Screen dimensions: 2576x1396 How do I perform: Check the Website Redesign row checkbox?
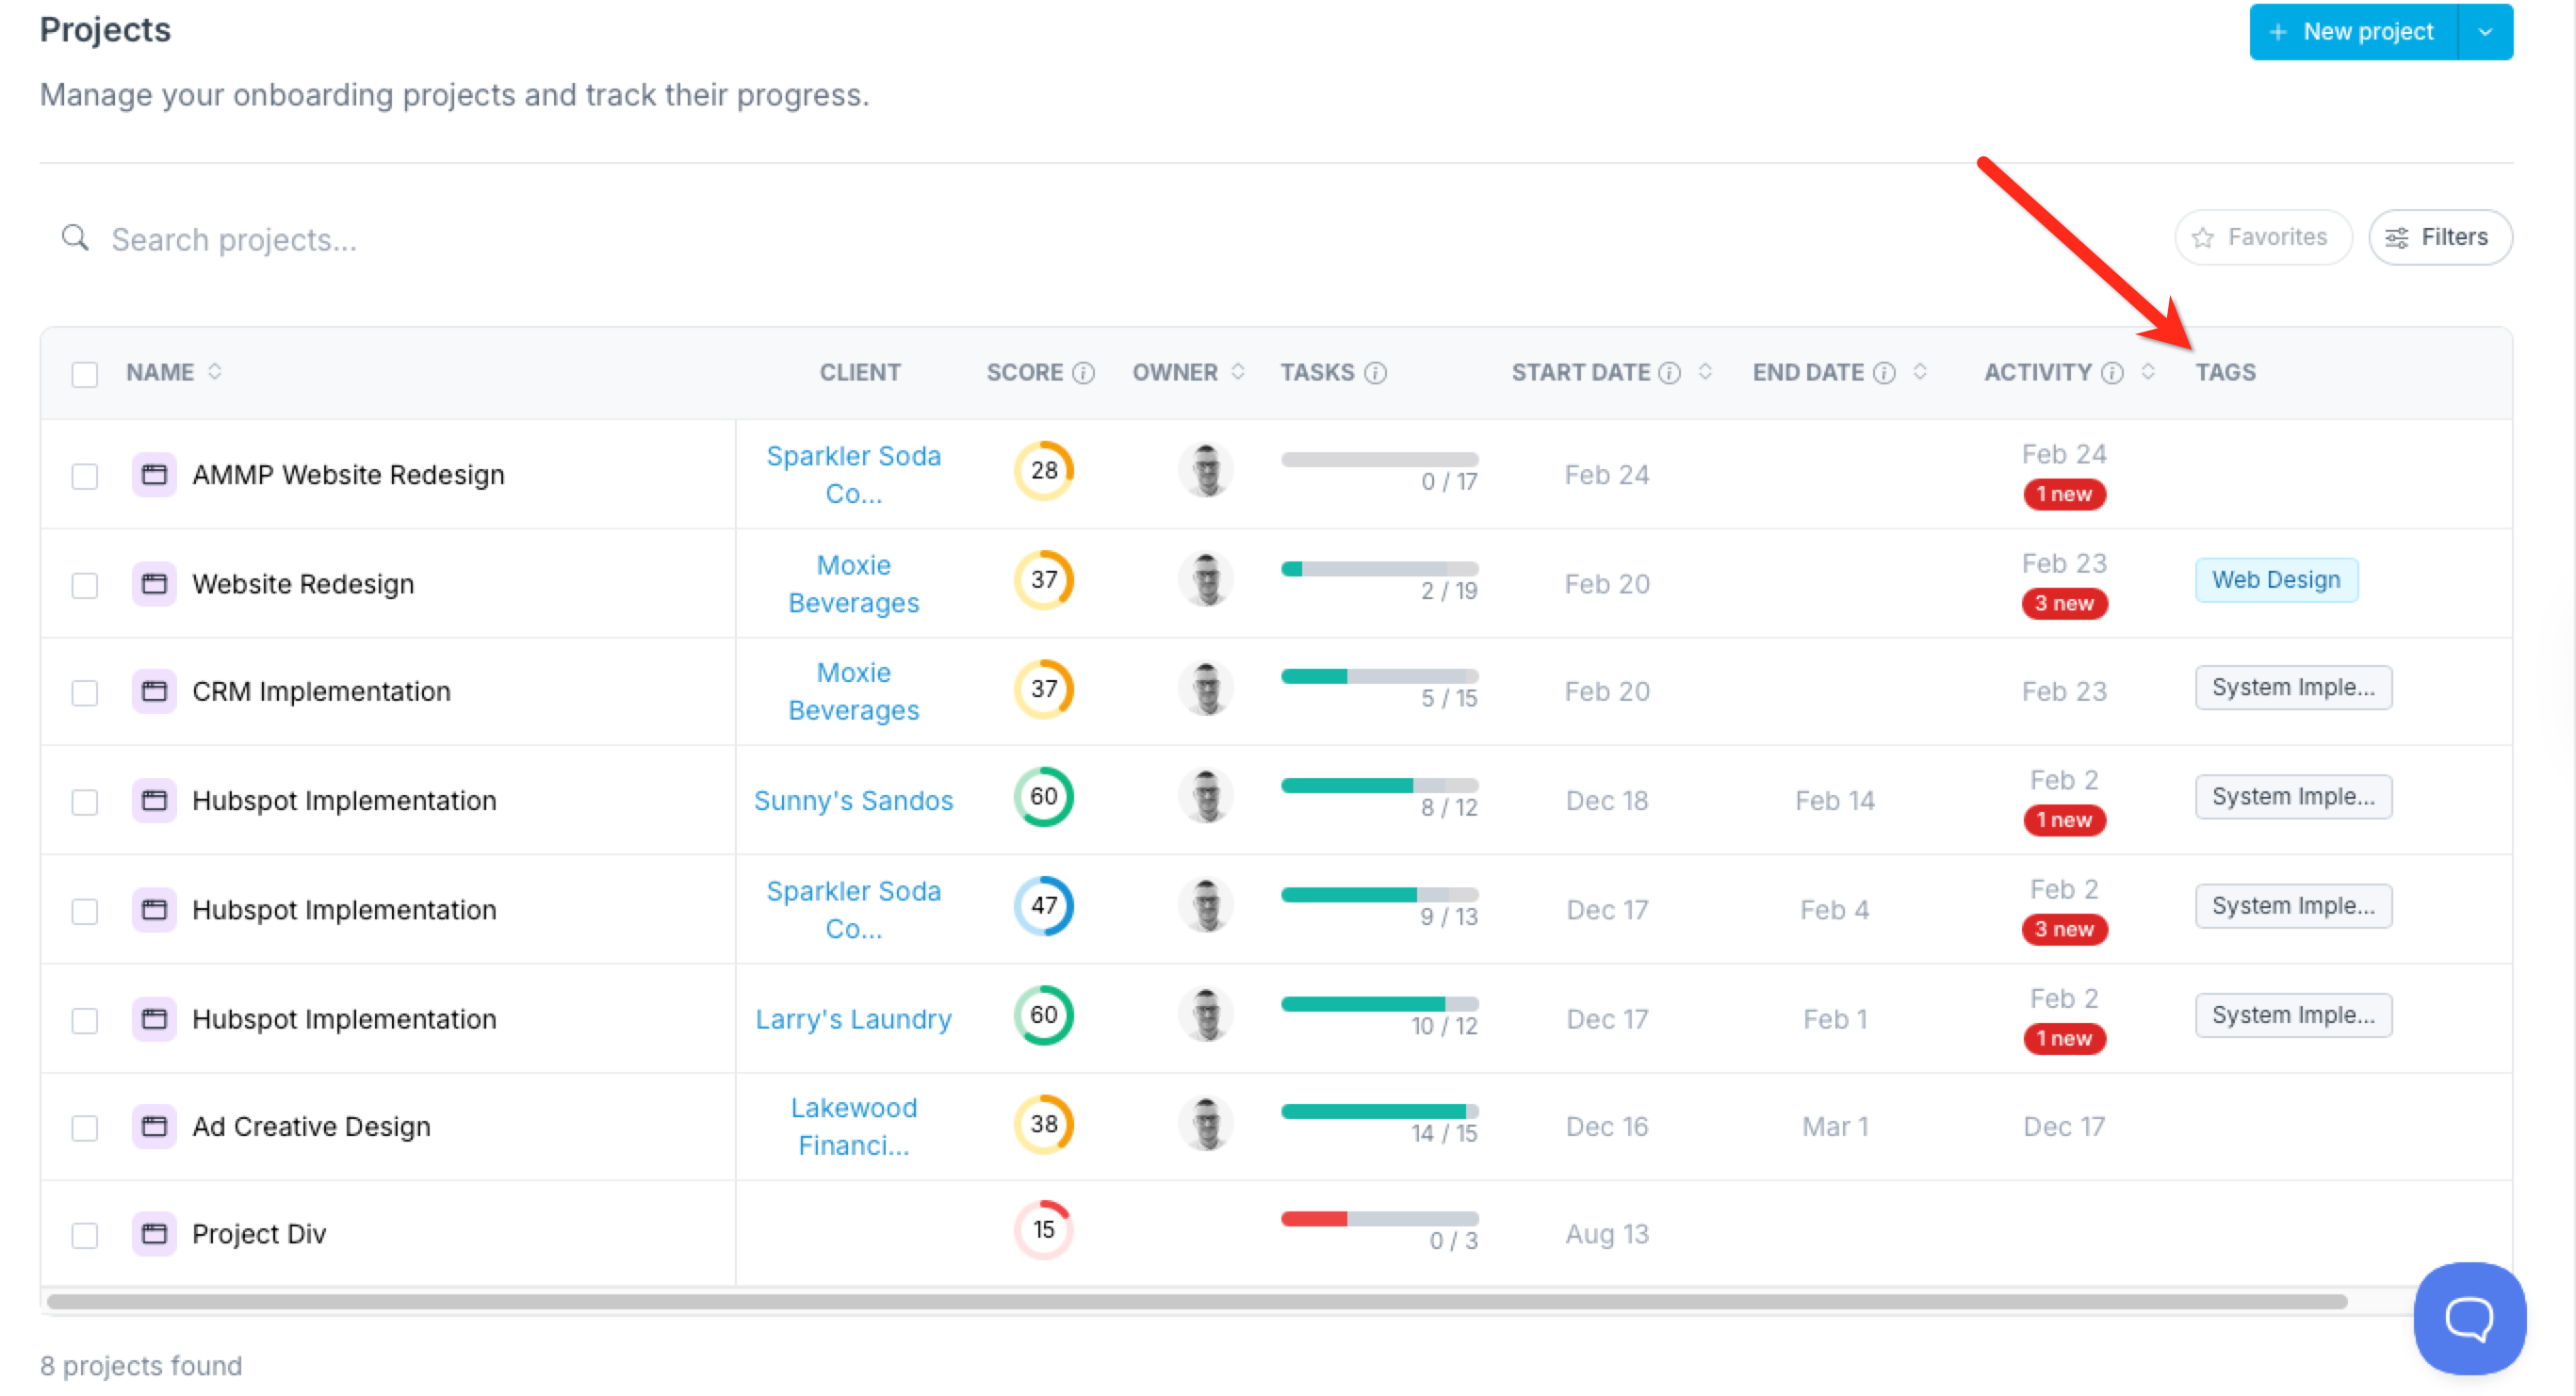pyautogui.click(x=85, y=584)
